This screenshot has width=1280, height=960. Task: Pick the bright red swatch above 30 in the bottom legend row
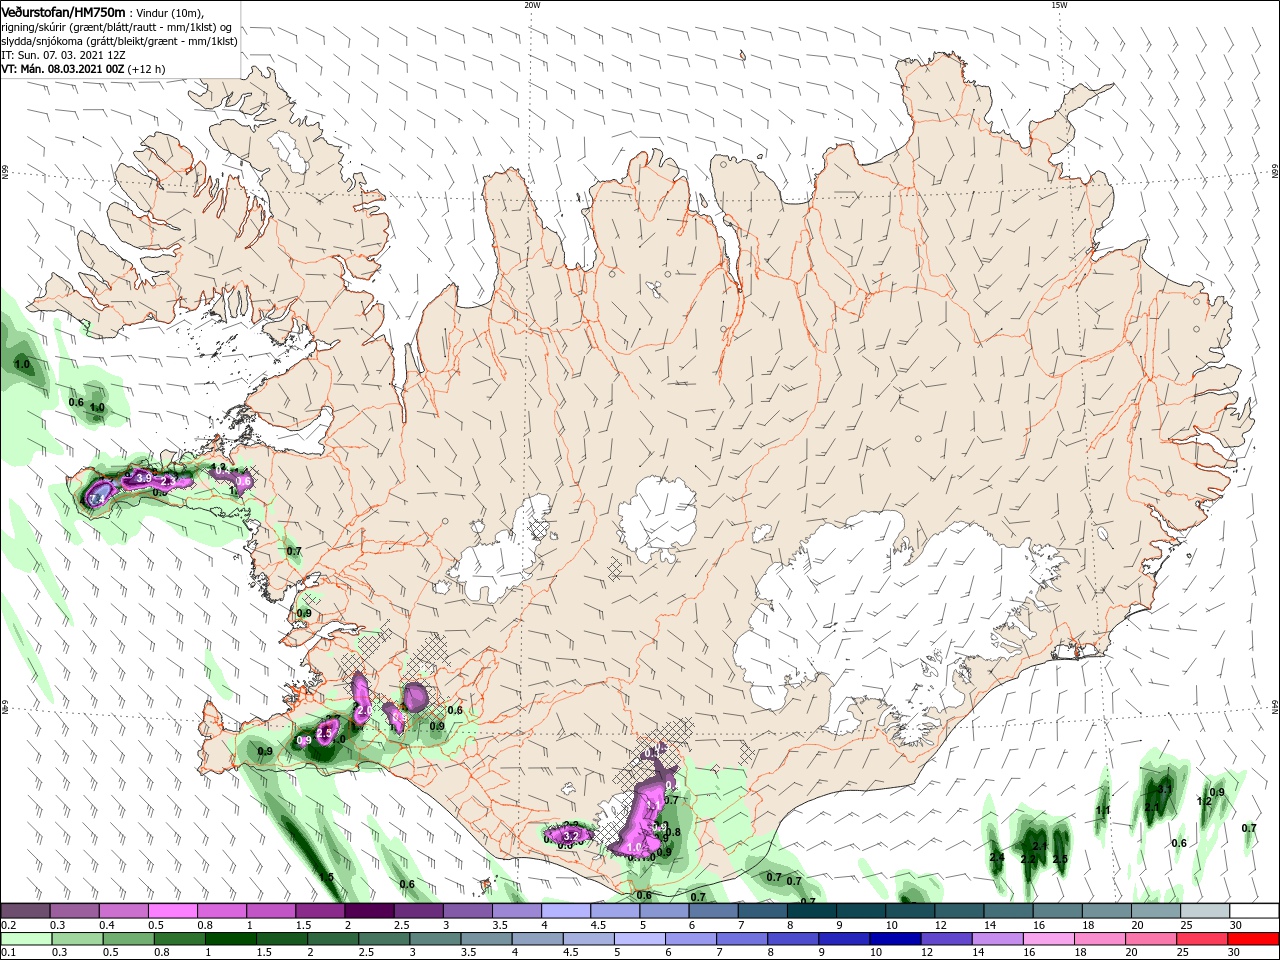point(1254,939)
